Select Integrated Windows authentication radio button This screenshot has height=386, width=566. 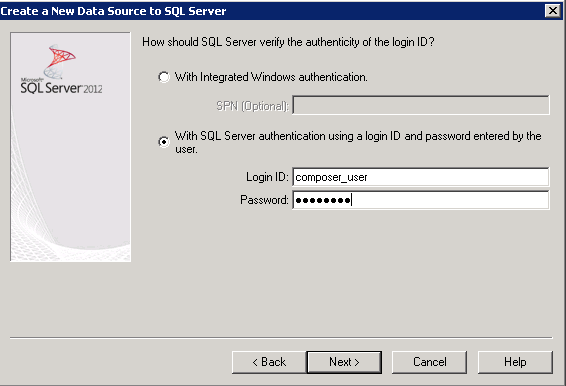(164, 77)
